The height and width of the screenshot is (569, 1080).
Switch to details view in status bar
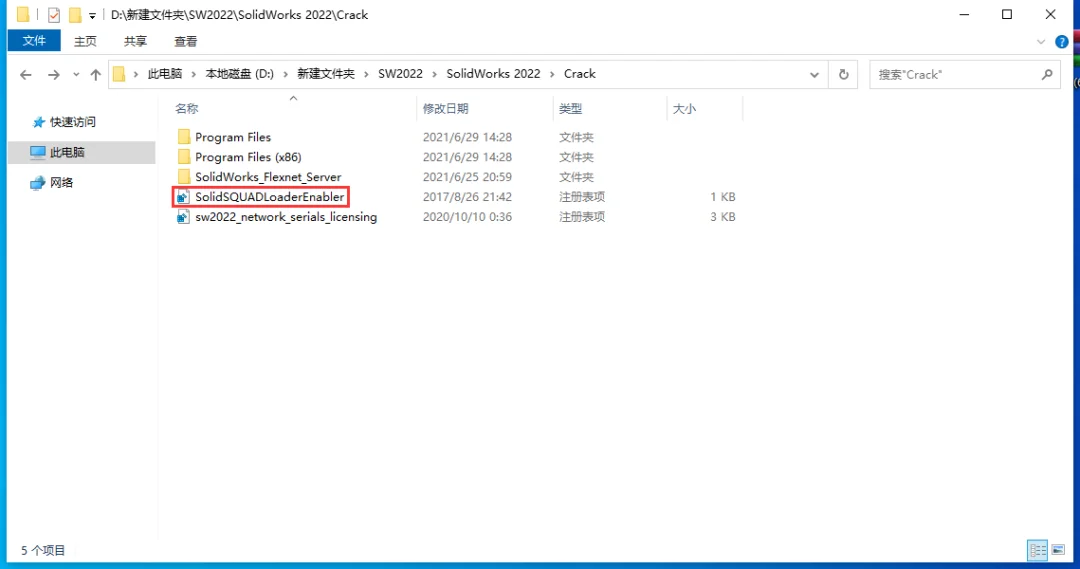tap(1037, 550)
